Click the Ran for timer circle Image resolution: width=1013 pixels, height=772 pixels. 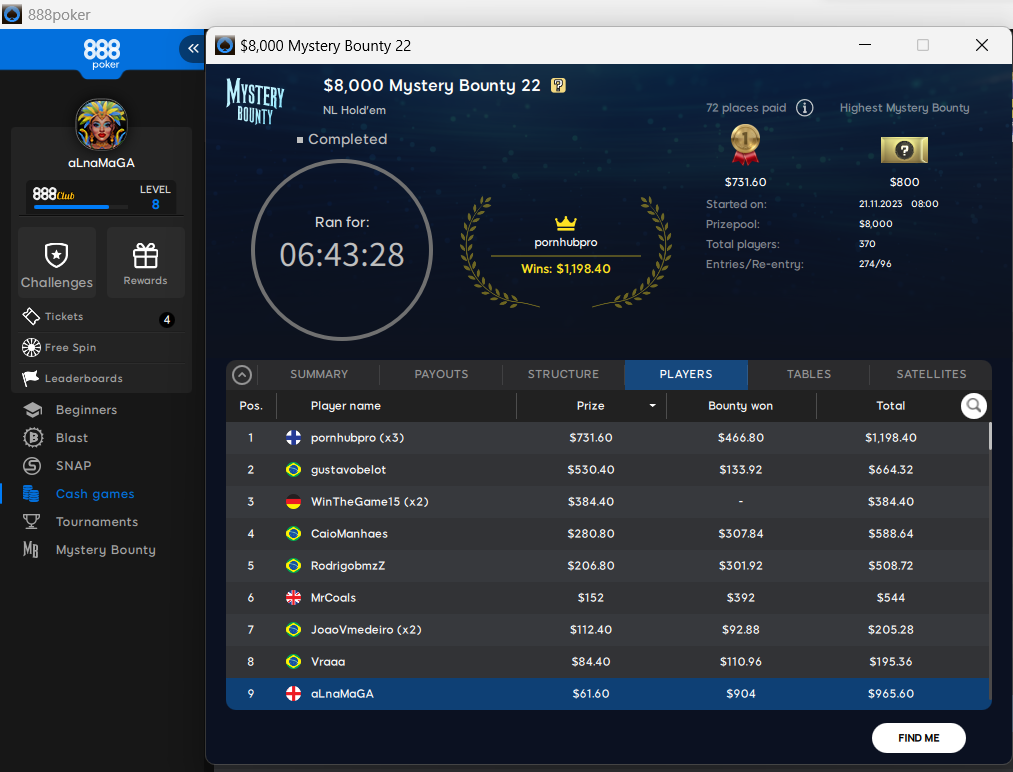point(342,249)
